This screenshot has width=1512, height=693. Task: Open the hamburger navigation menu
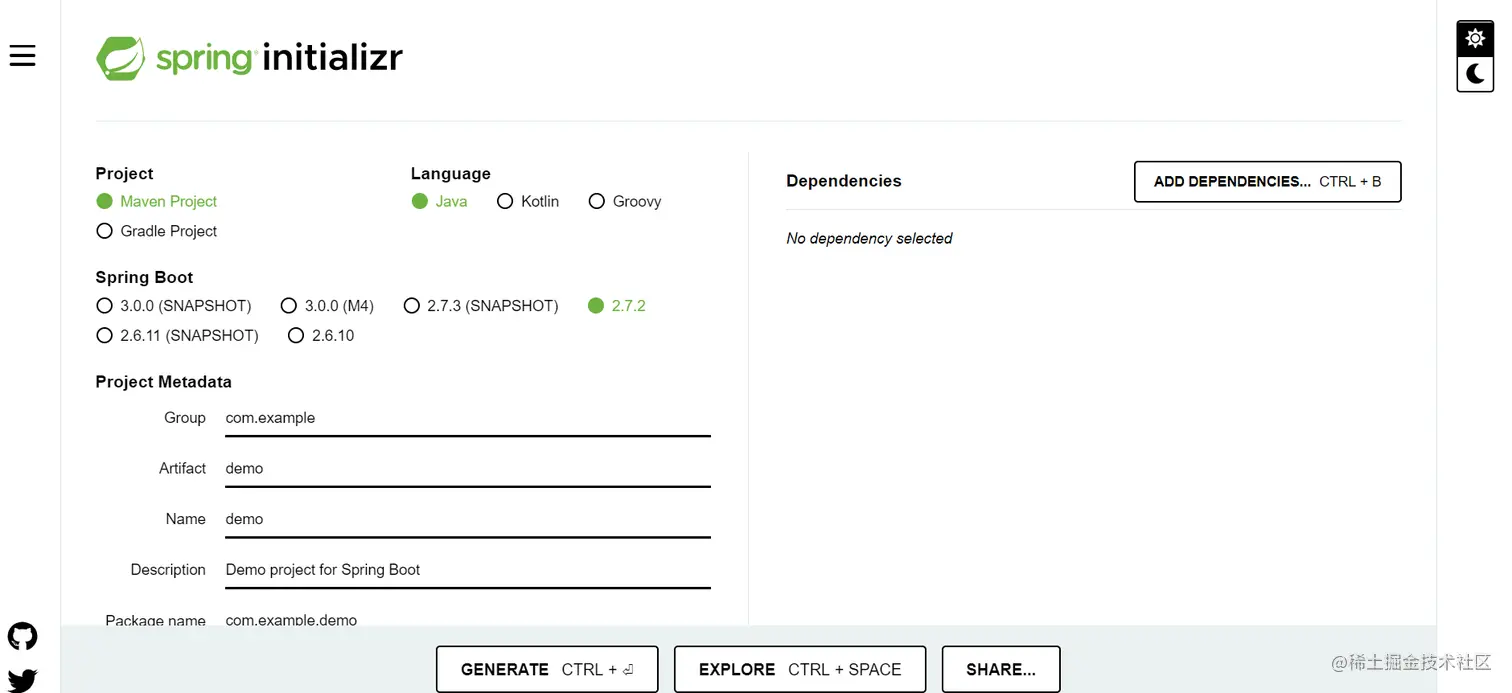click(23, 56)
